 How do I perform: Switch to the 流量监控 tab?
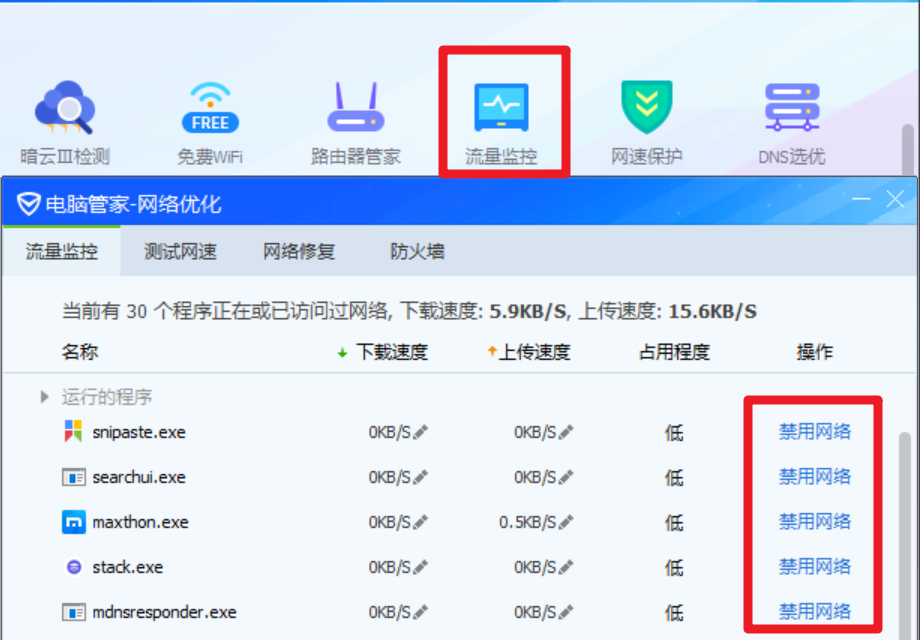61,251
